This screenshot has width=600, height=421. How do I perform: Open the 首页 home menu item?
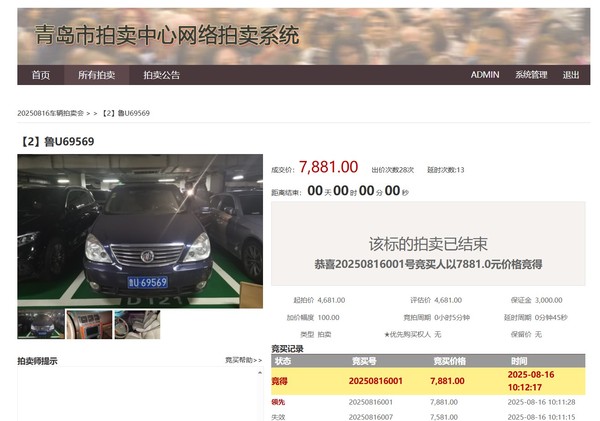click(x=40, y=75)
